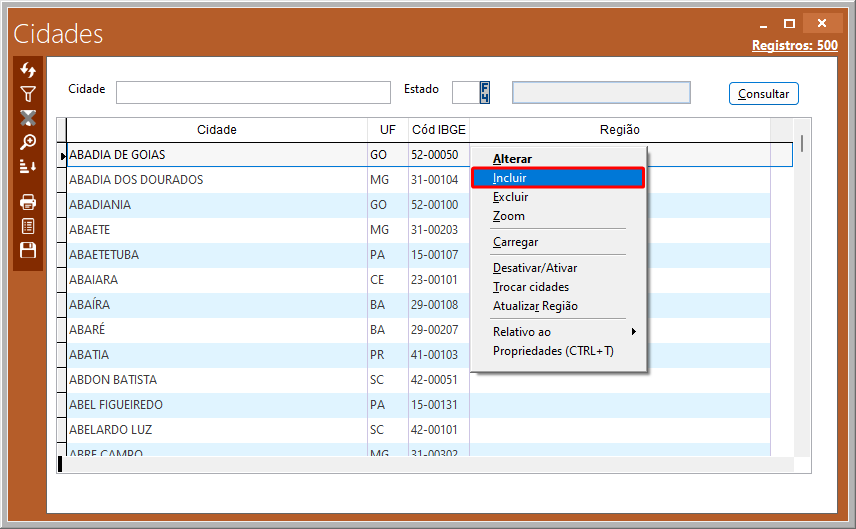The image size is (856, 529).
Task: Select 'Excluir' in the context menu
Action: click(511, 197)
